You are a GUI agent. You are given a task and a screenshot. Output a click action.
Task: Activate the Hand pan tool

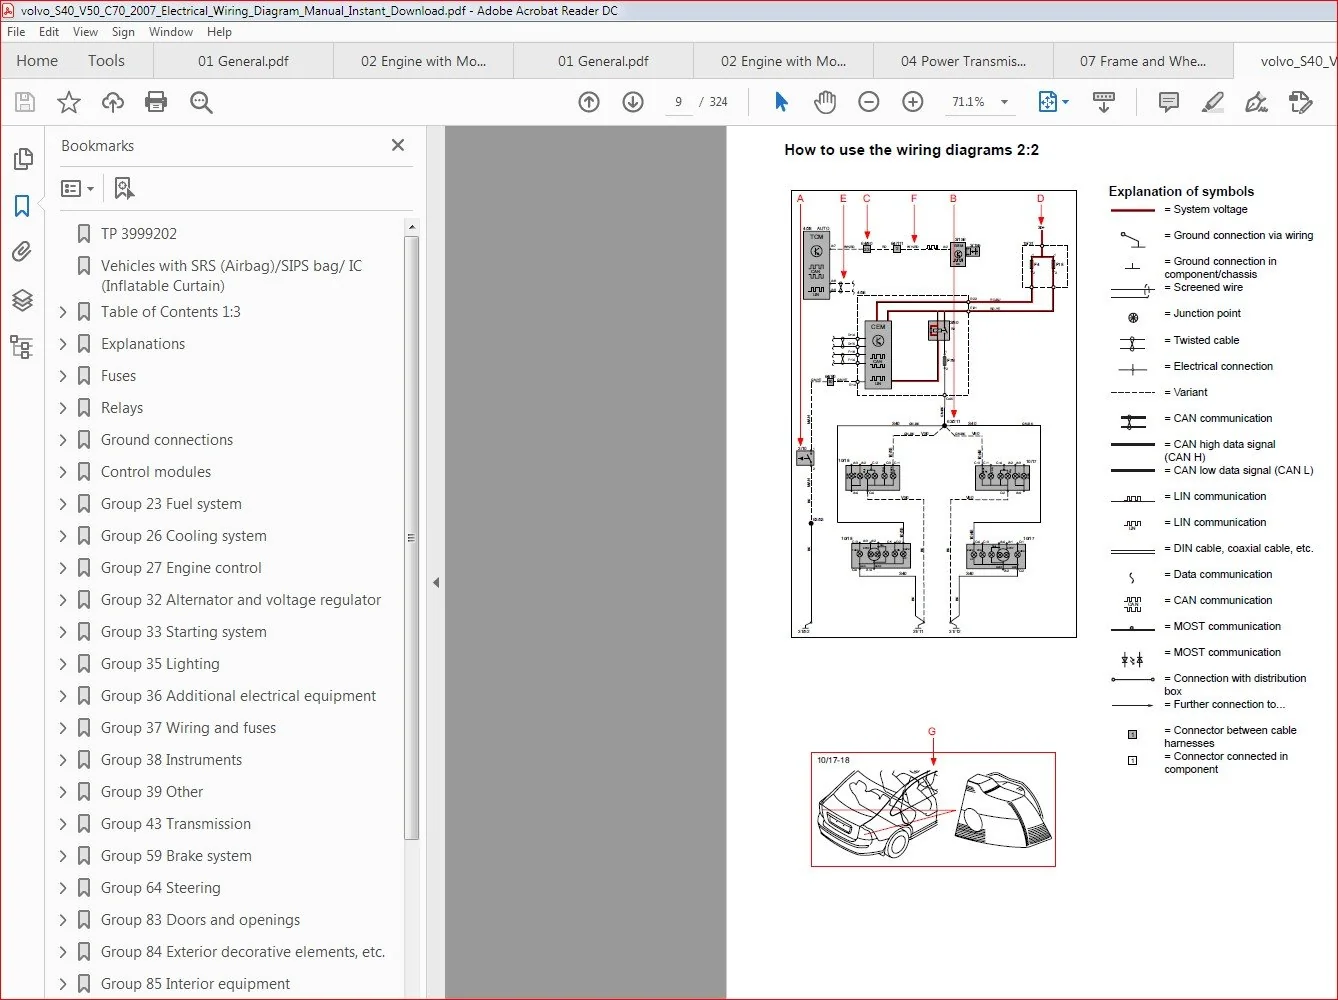pos(825,102)
